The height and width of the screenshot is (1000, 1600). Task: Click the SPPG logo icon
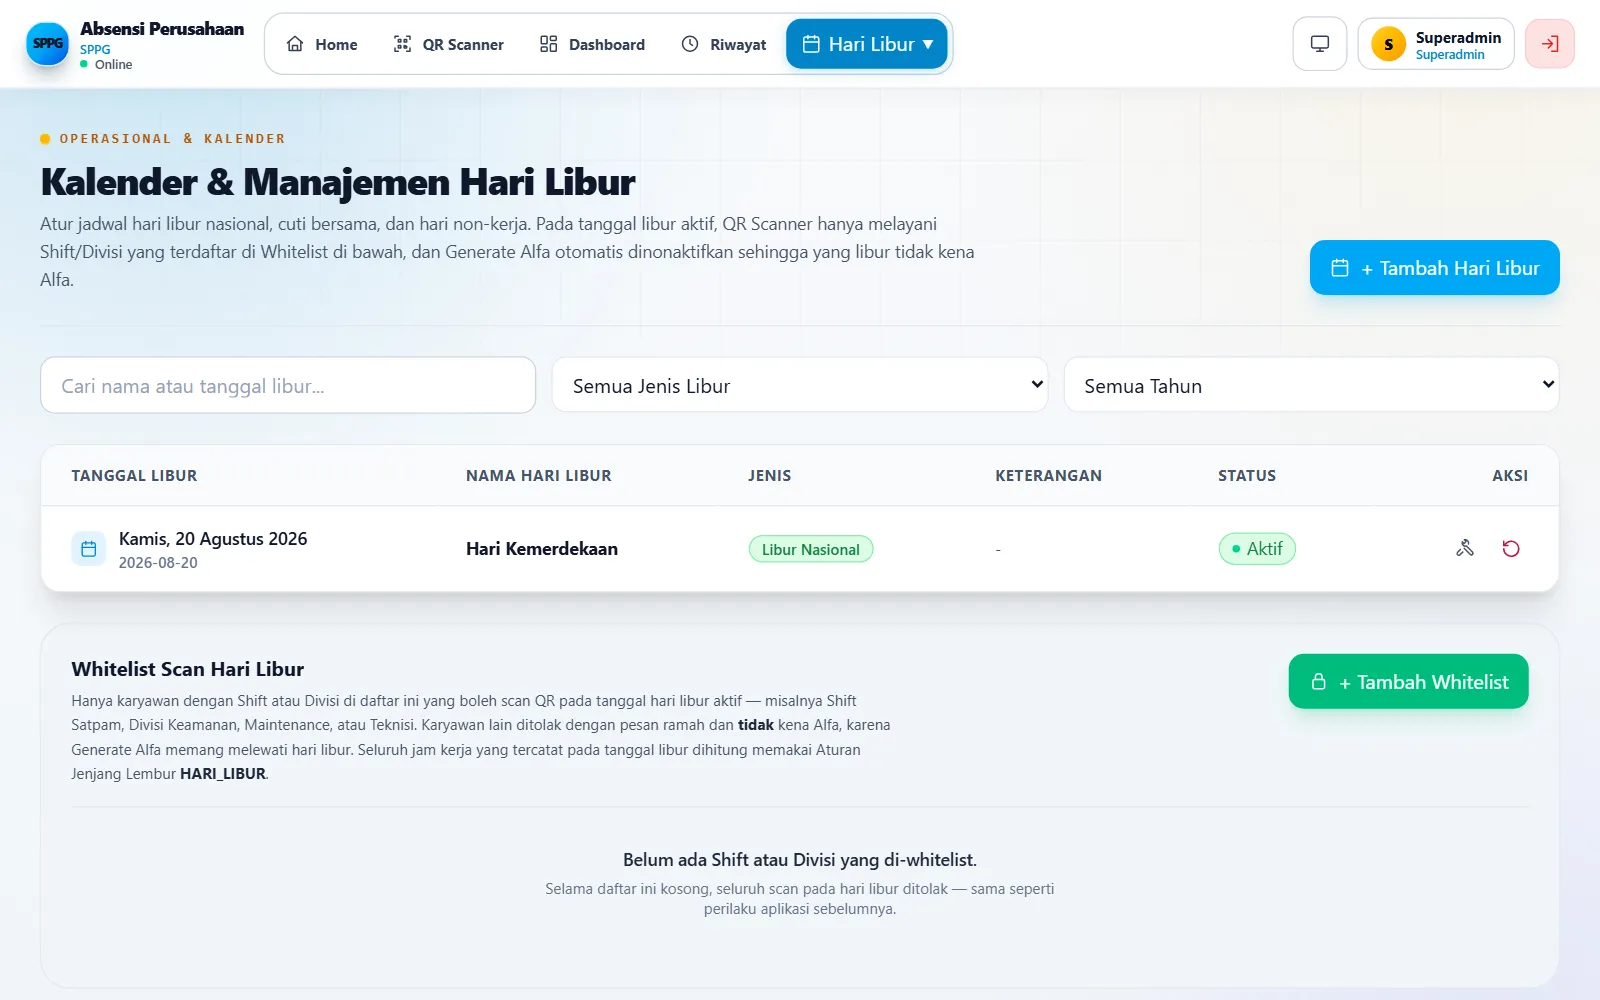point(47,43)
